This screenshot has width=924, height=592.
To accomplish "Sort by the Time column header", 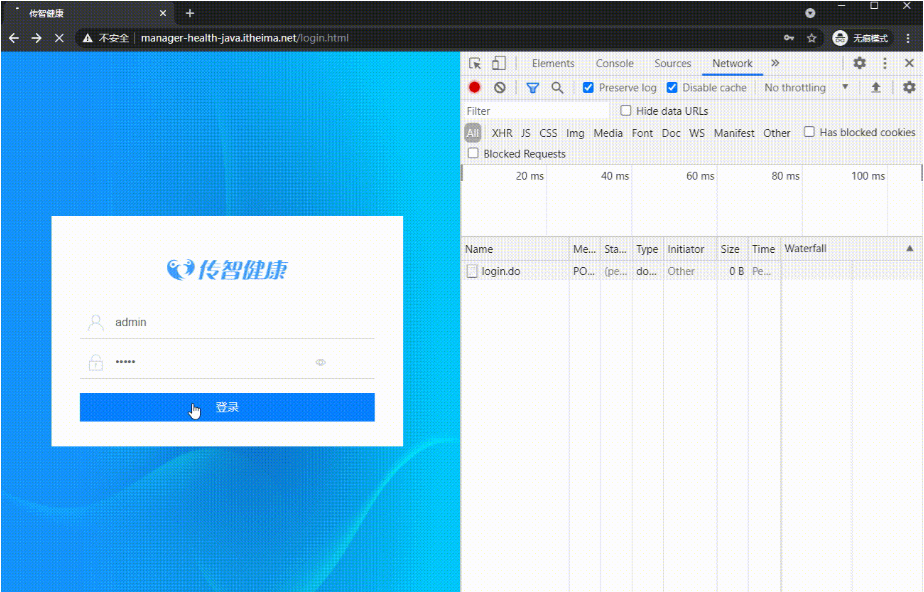I will coord(763,249).
